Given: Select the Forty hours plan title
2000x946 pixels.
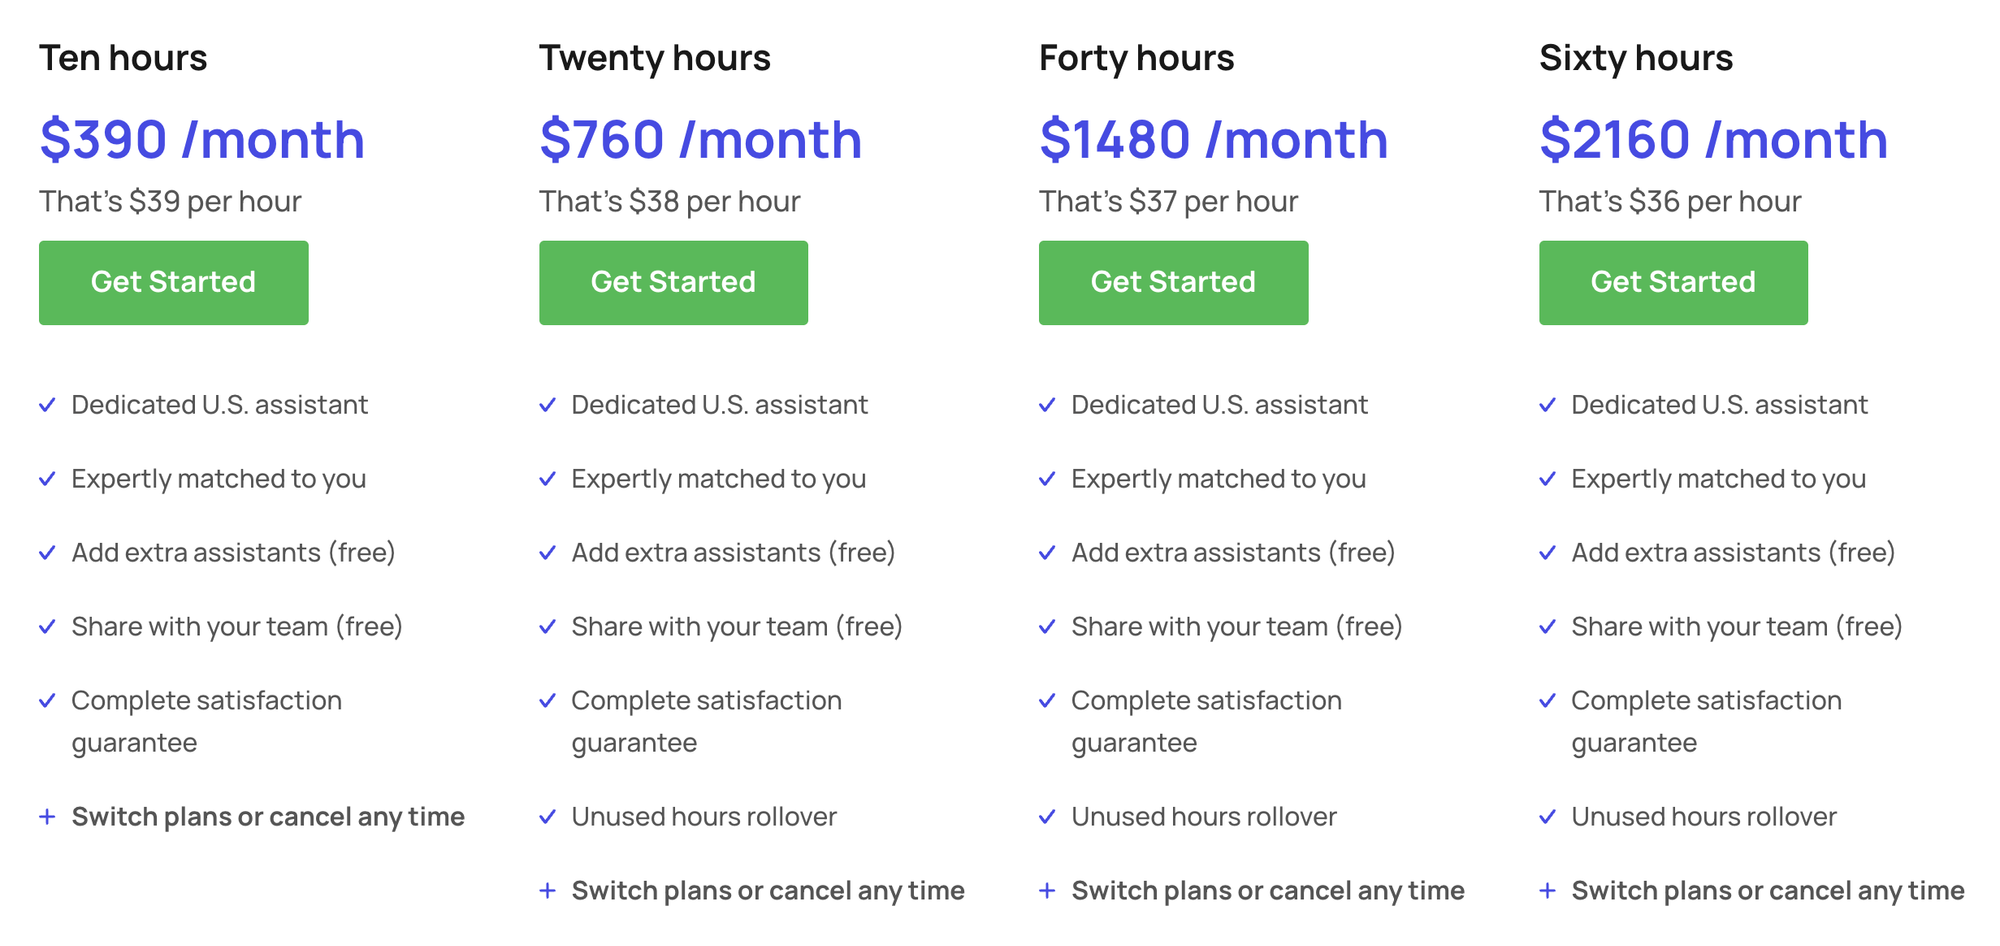Looking at the screenshot, I should point(1136,58).
